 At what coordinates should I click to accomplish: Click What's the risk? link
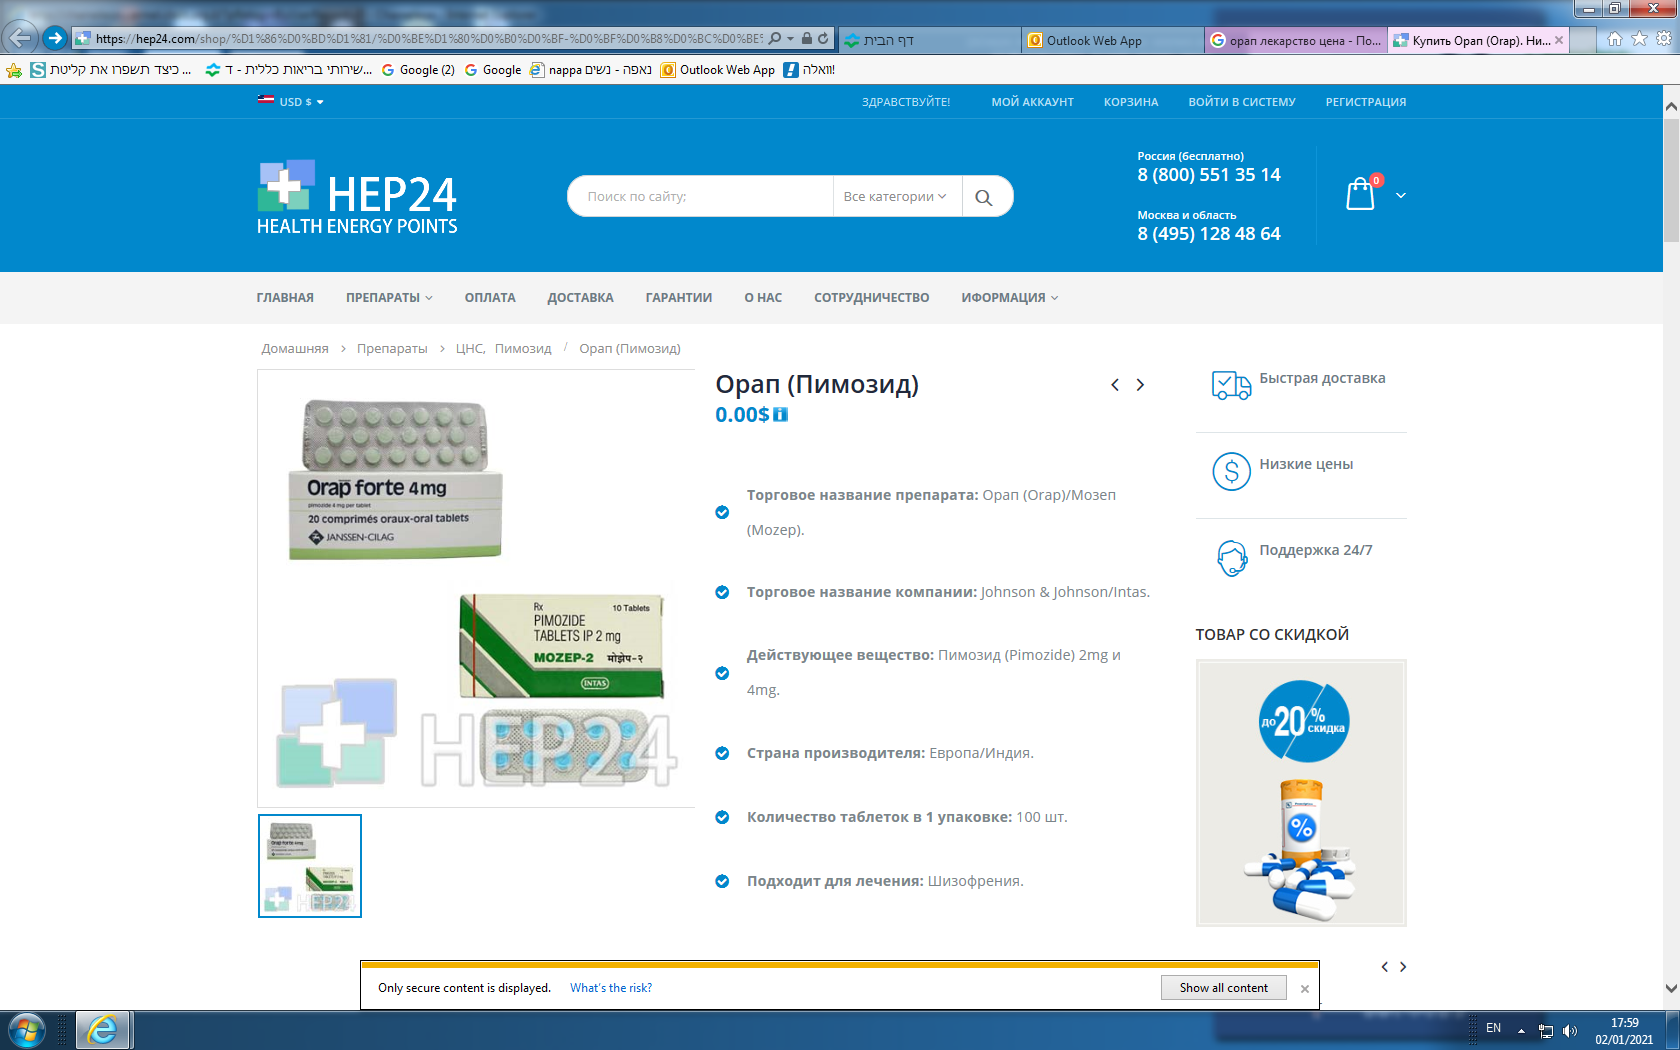click(611, 988)
